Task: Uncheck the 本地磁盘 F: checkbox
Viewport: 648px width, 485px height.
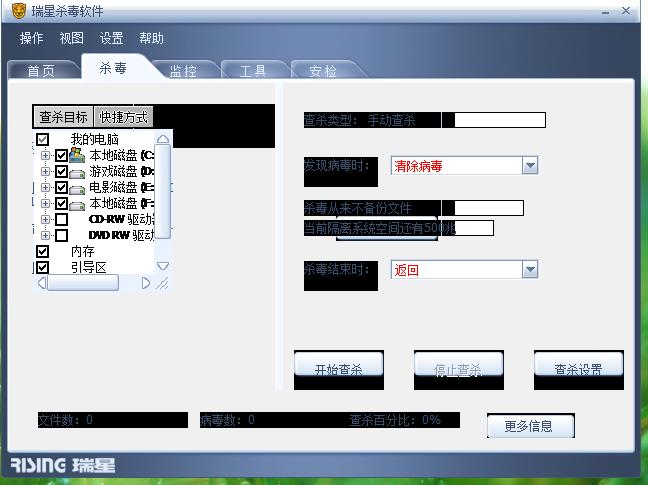Action: [62, 203]
